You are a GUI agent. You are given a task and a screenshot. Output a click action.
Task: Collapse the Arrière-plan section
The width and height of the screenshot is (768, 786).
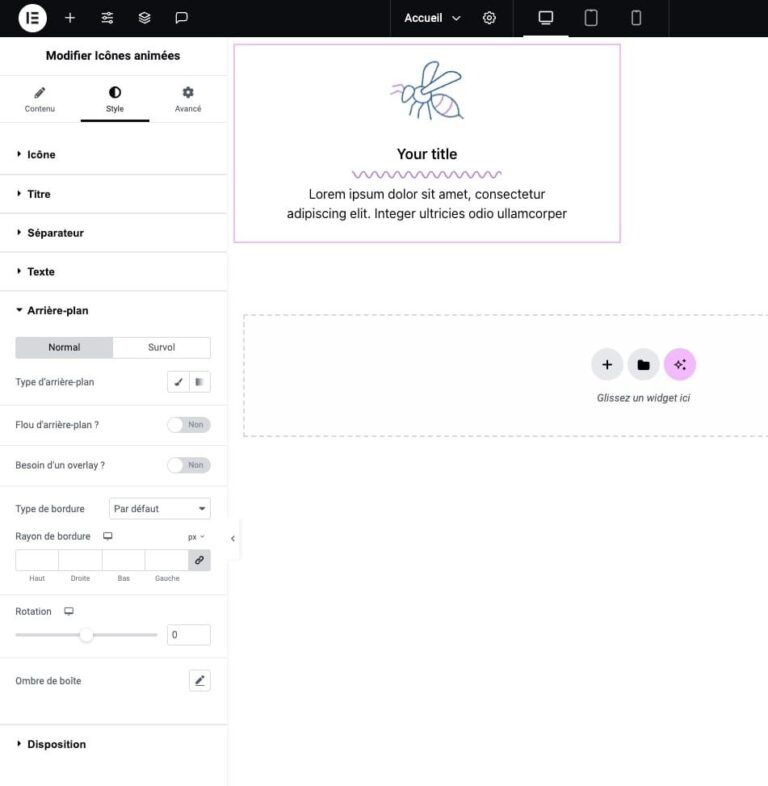click(113, 310)
